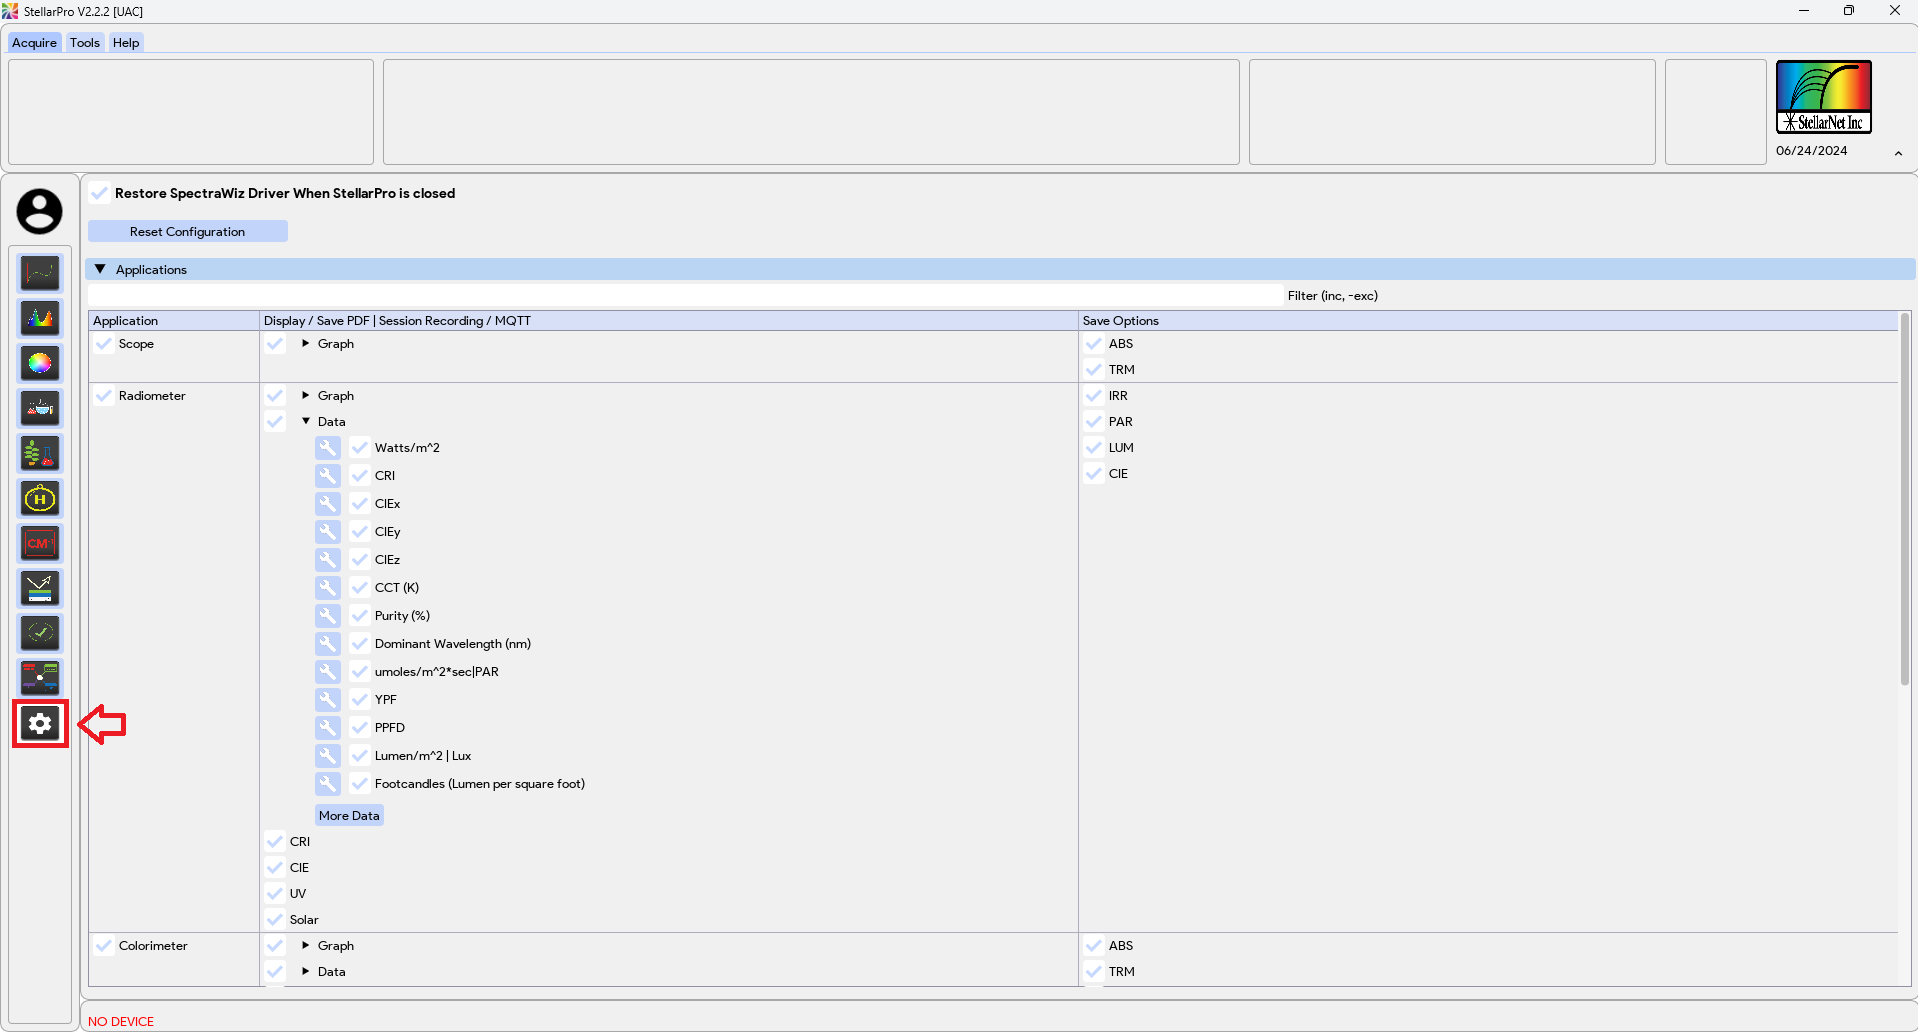The image size is (1918, 1032).
Task: Toggle Restore SpectraWiz Driver checkbox
Action: click(100, 193)
